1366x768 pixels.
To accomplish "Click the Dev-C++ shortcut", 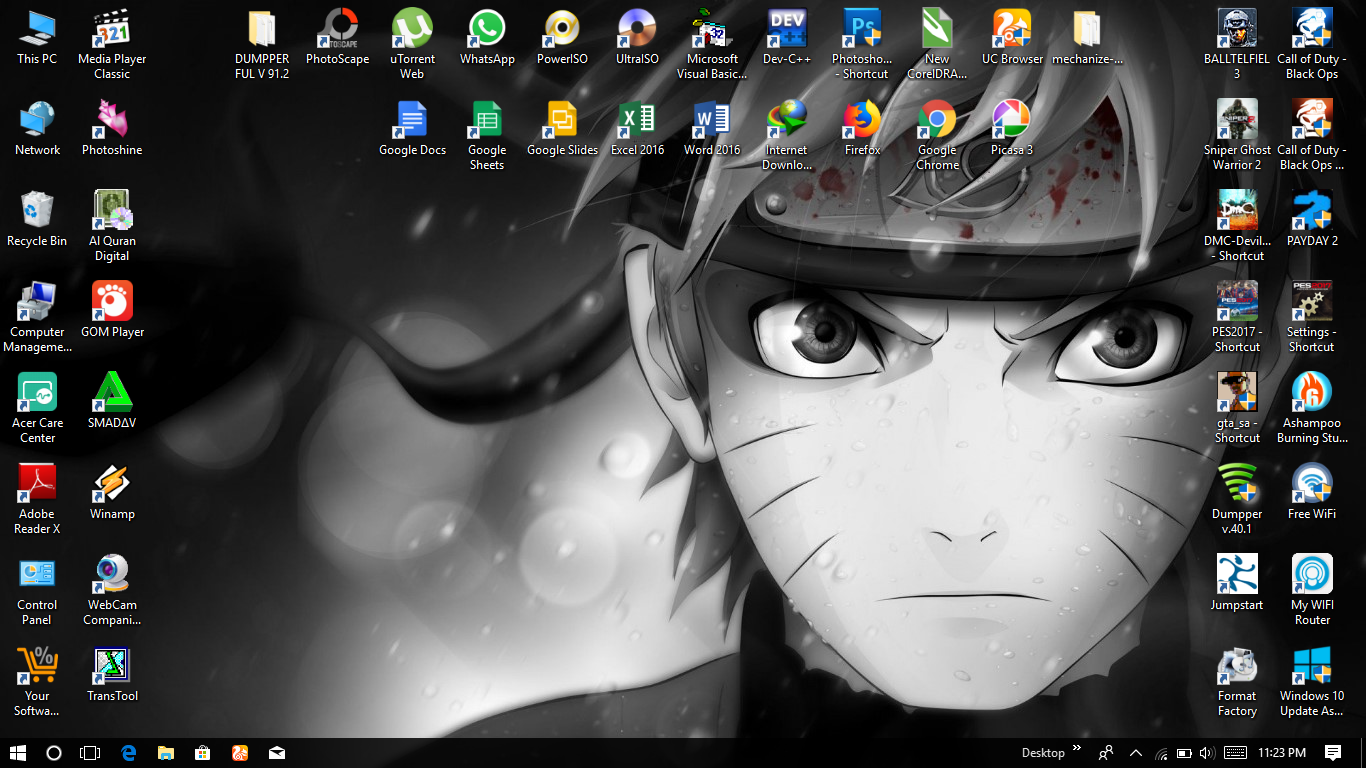I will tap(787, 29).
